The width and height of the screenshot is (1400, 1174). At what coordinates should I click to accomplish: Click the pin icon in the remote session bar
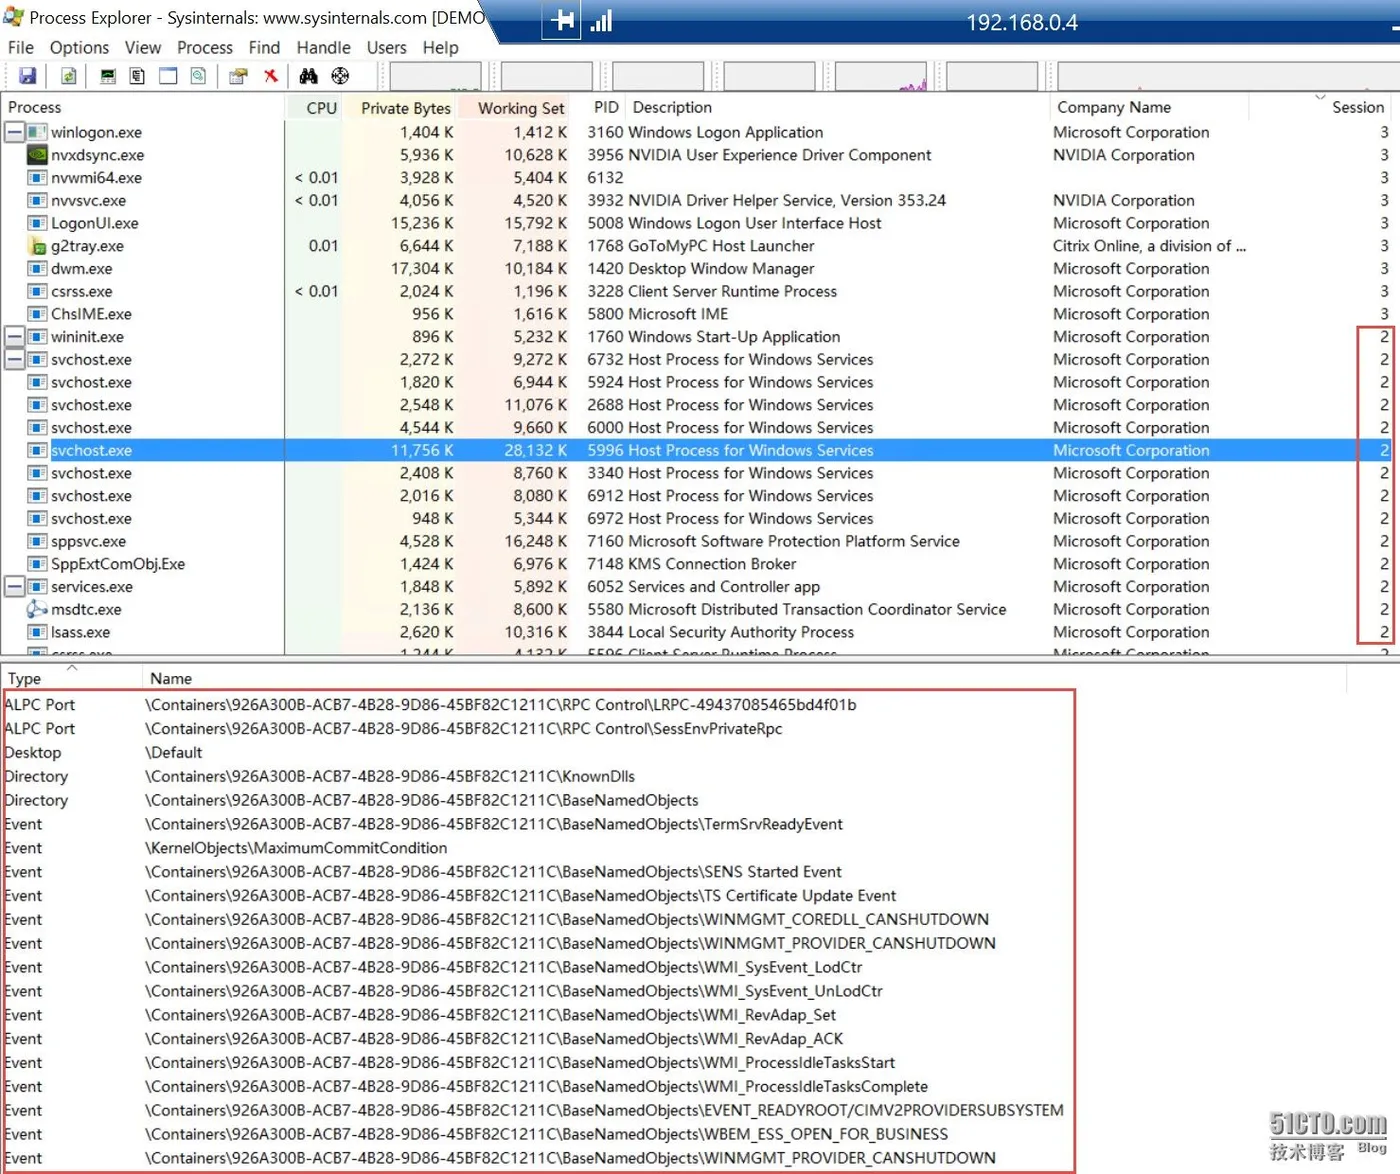tap(562, 21)
